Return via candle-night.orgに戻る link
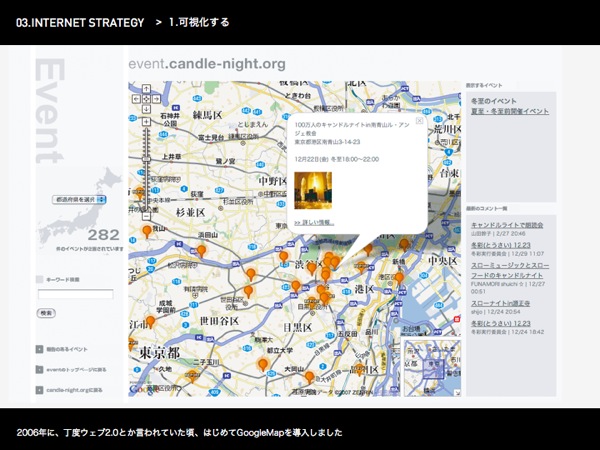 [x=75, y=390]
